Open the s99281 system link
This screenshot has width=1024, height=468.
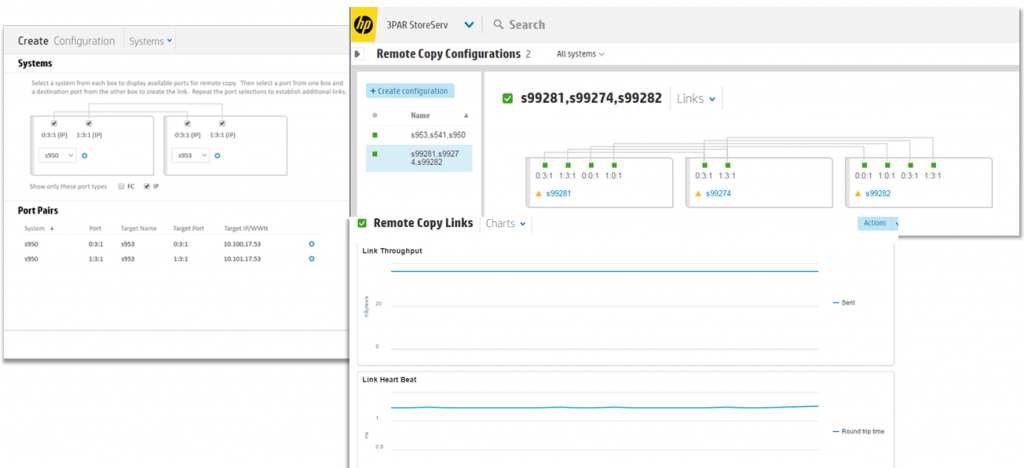point(558,194)
